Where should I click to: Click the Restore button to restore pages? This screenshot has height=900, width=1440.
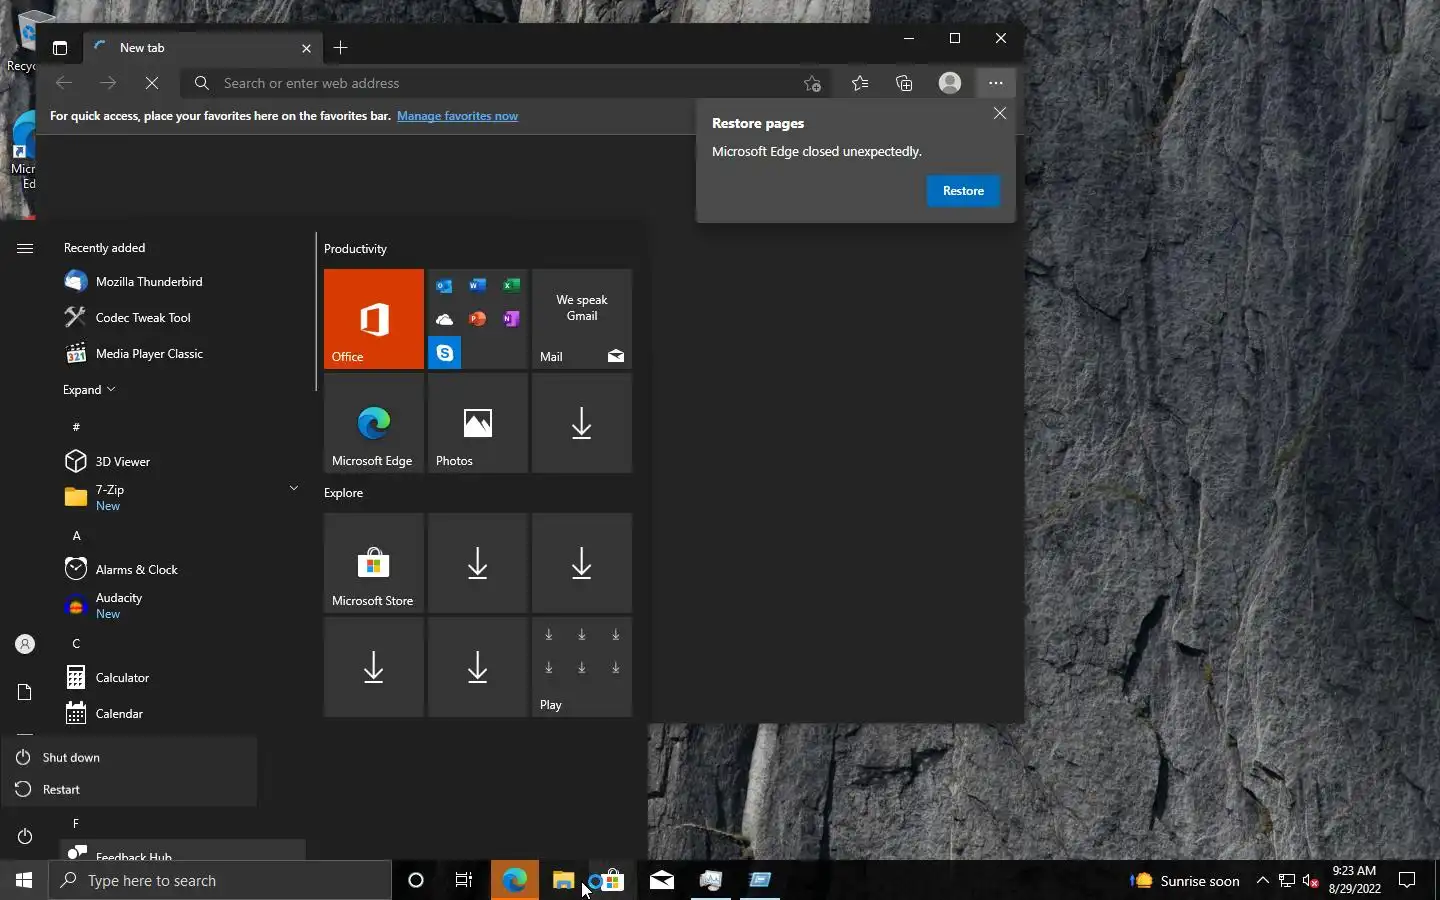(963, 191)
